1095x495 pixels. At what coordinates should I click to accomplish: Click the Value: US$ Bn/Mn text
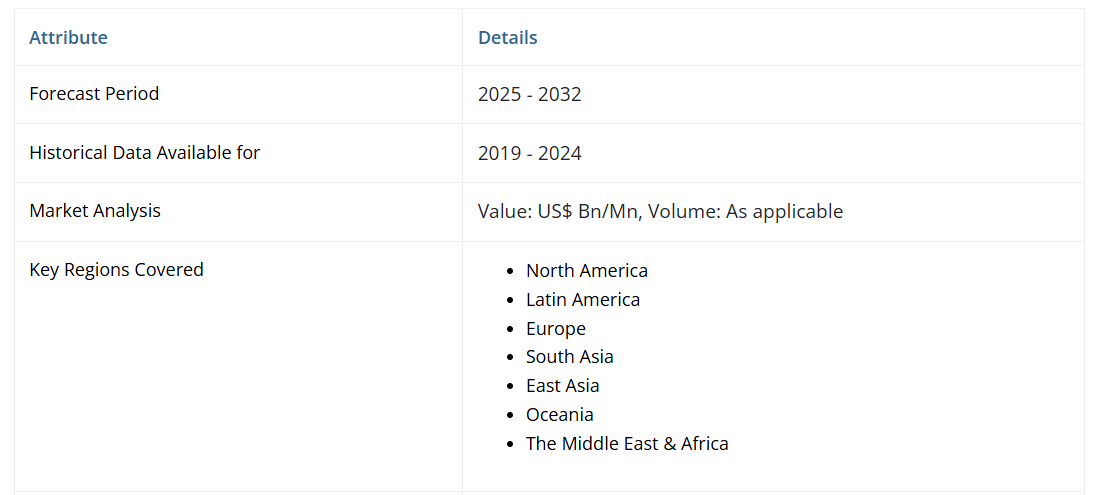point(560,212)
